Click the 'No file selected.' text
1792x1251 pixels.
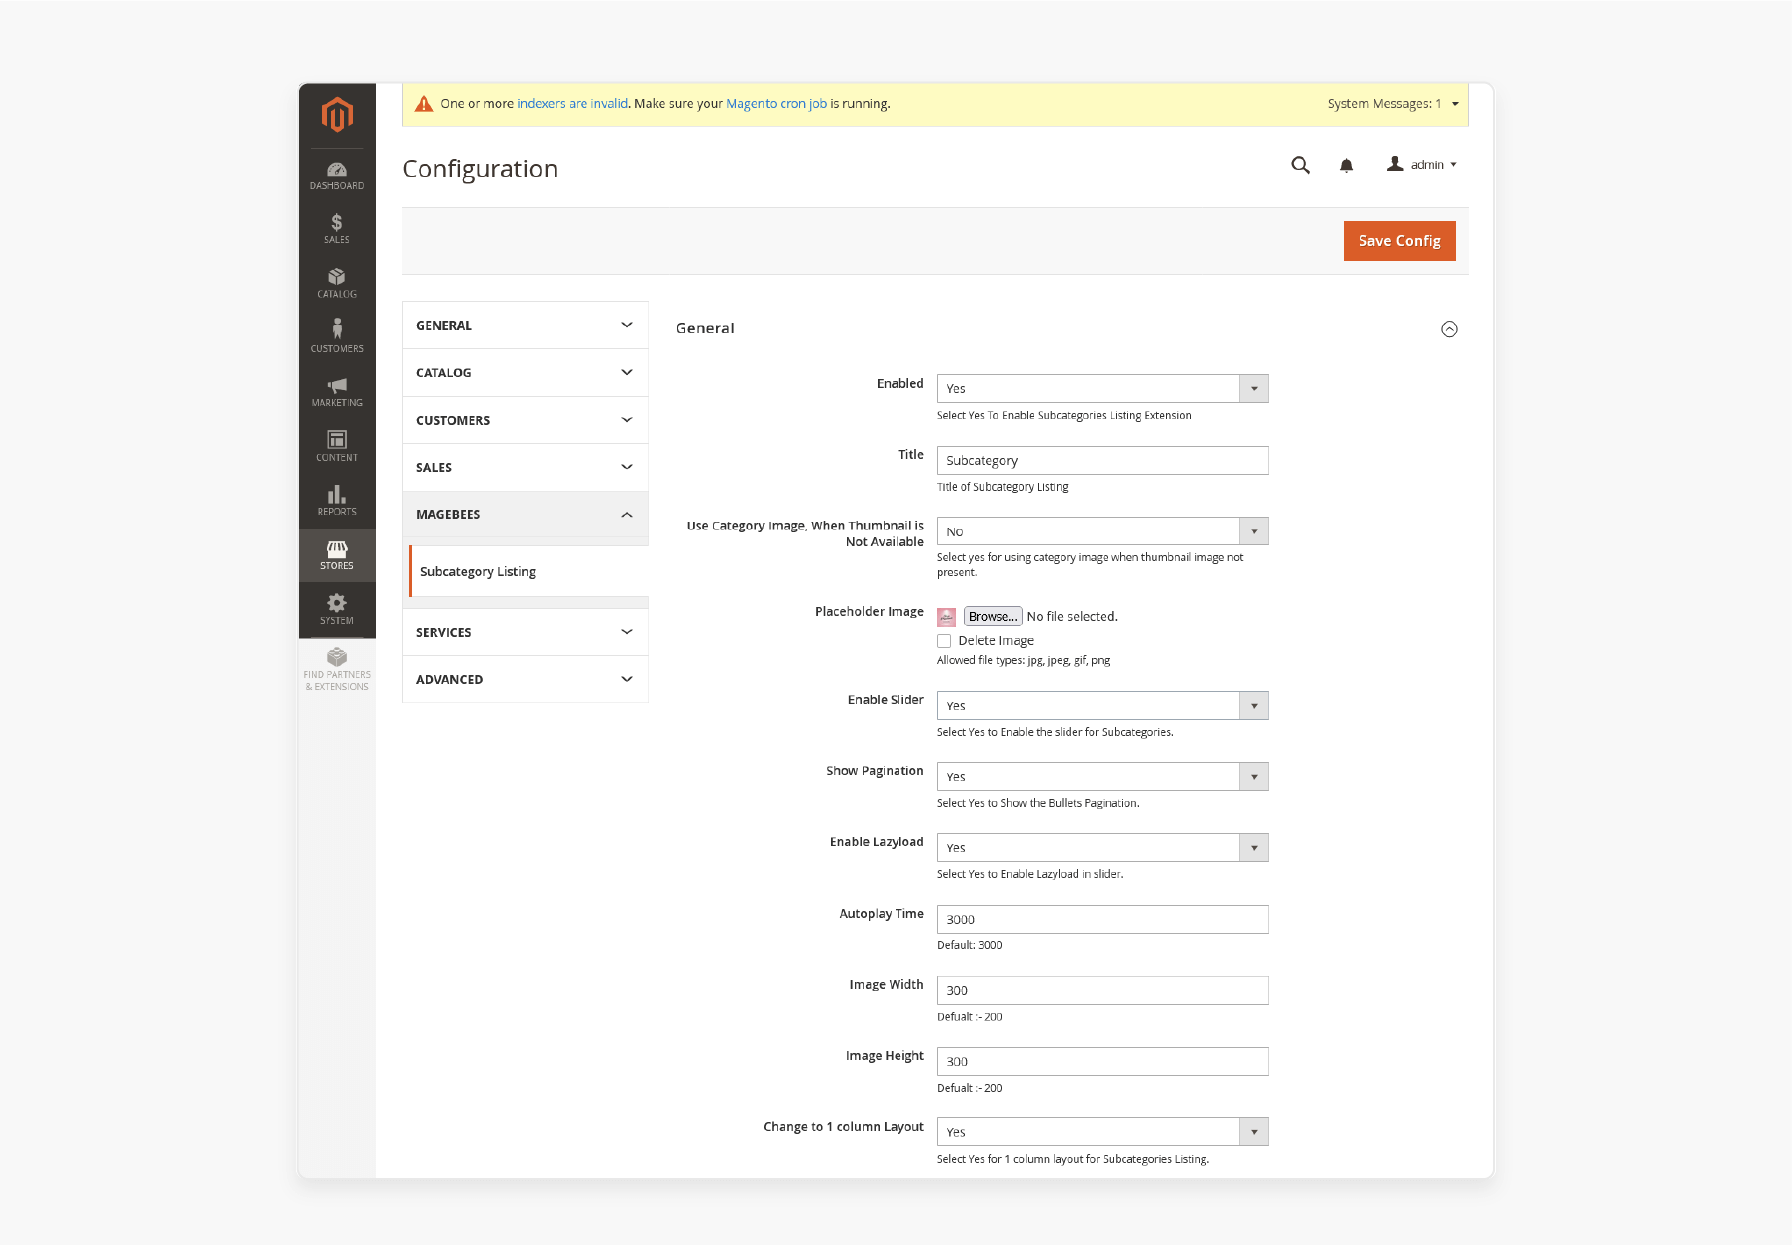1072,617
